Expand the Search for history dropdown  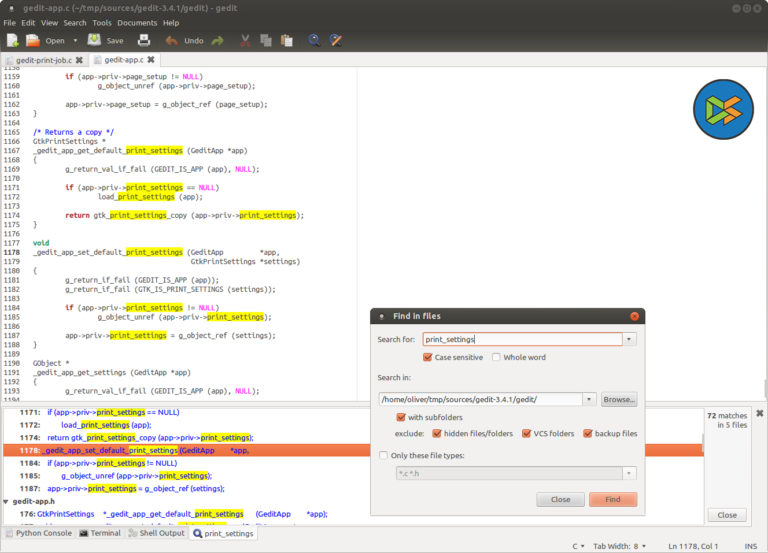tap(629, 339)
